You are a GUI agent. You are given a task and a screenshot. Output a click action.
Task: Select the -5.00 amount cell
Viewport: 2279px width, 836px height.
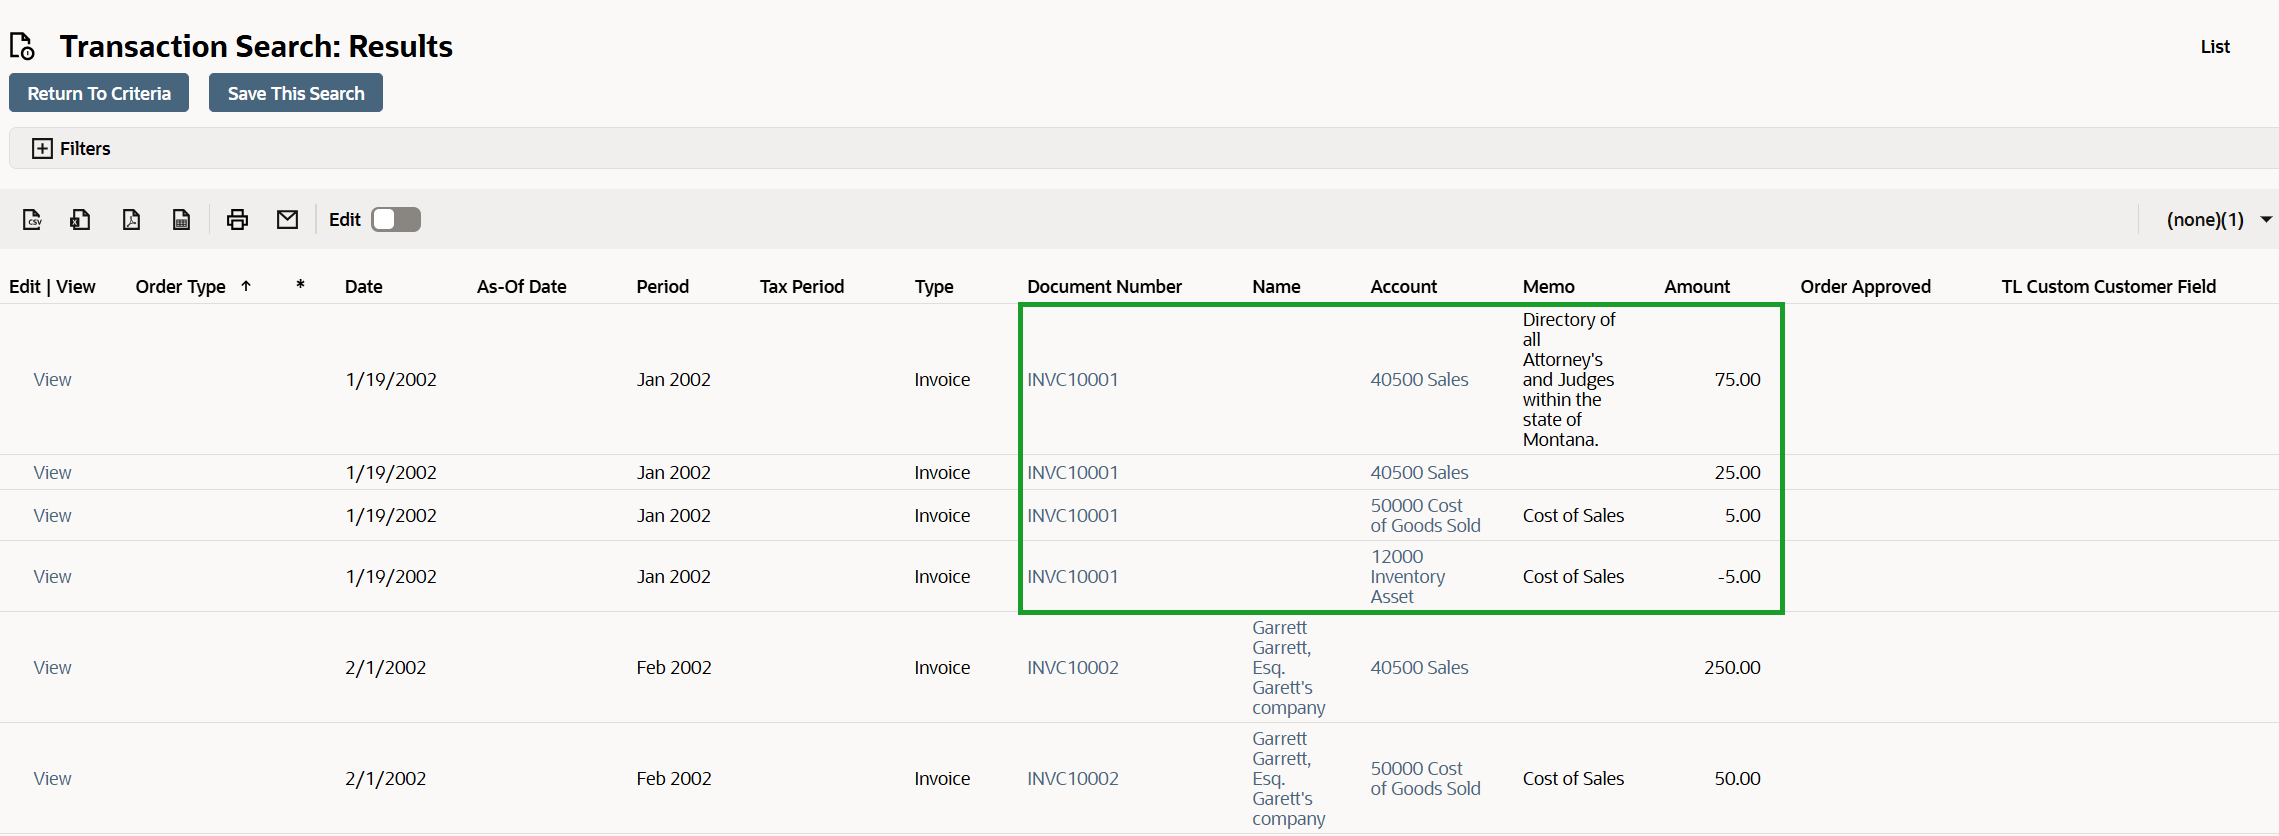(1739, 577)
